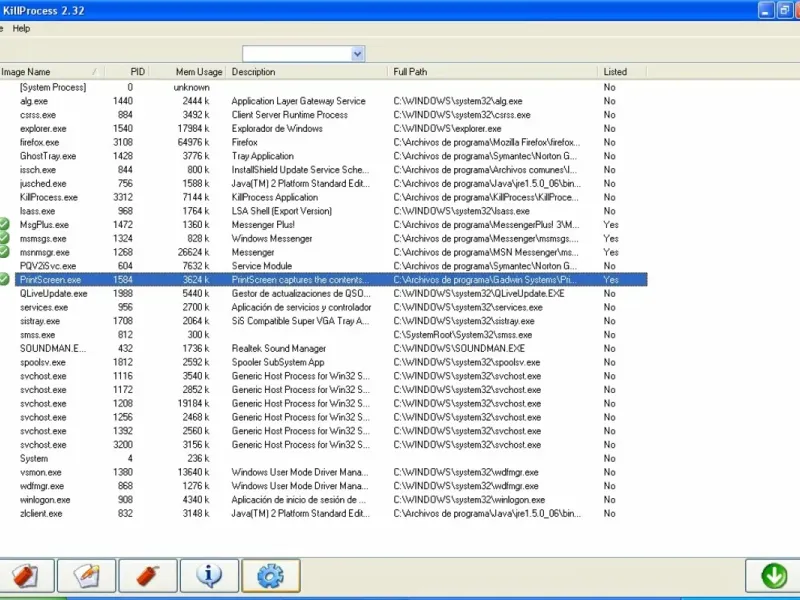Screen dimensions: 800x600
Task: Select the lsass.exe process
Action: (x=37, y=211)
